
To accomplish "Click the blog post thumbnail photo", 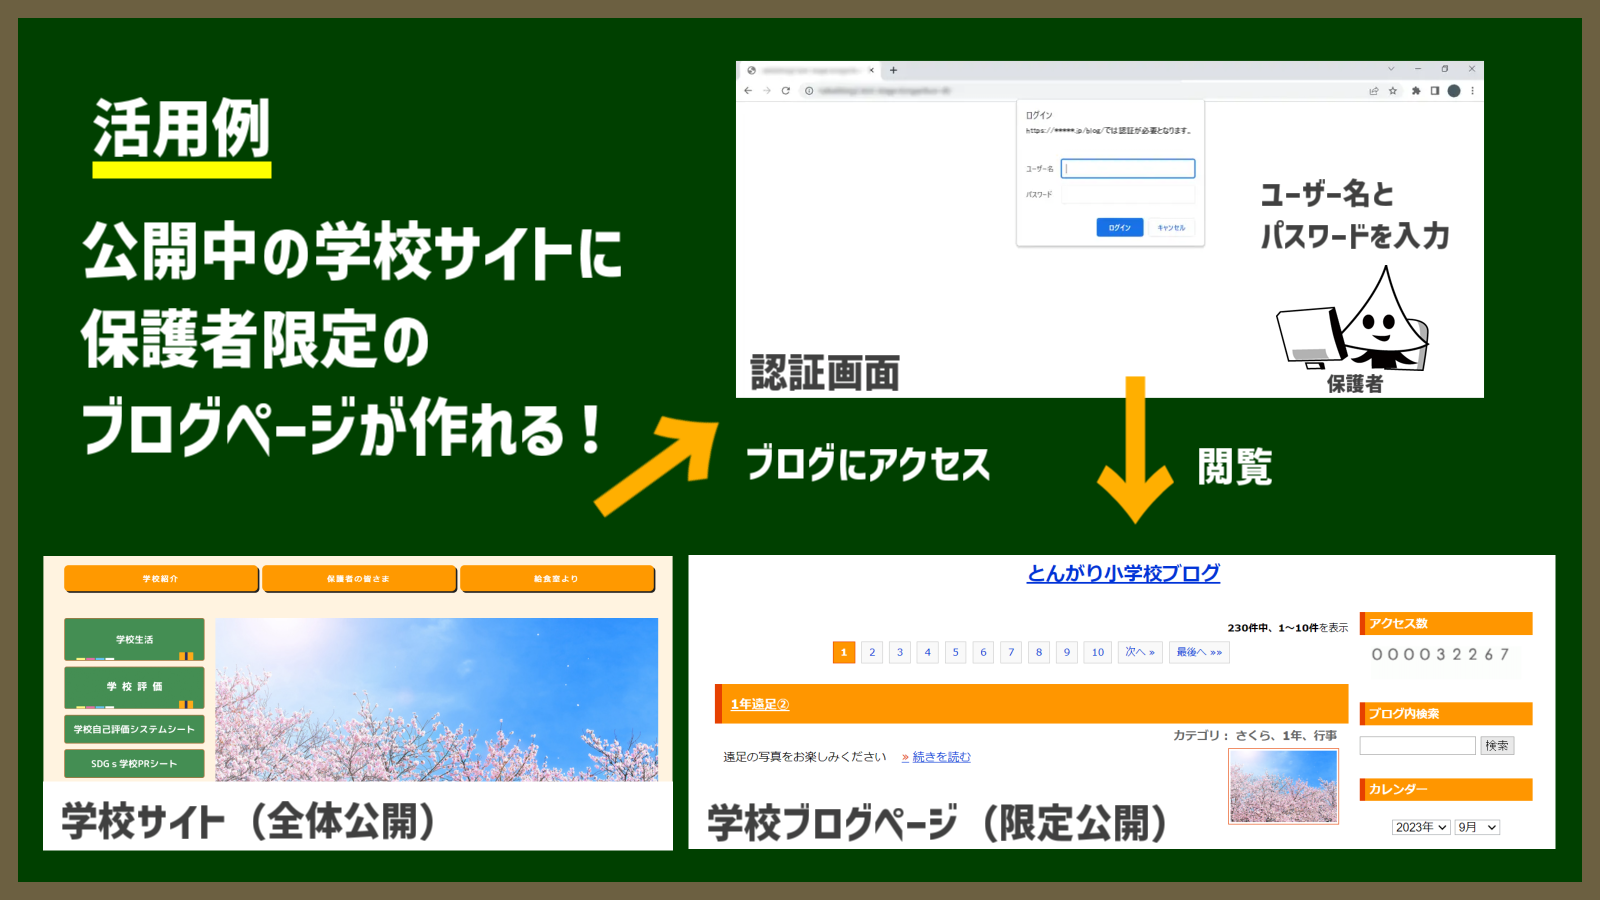I will pyautogui.click(x=1283, y=786).
